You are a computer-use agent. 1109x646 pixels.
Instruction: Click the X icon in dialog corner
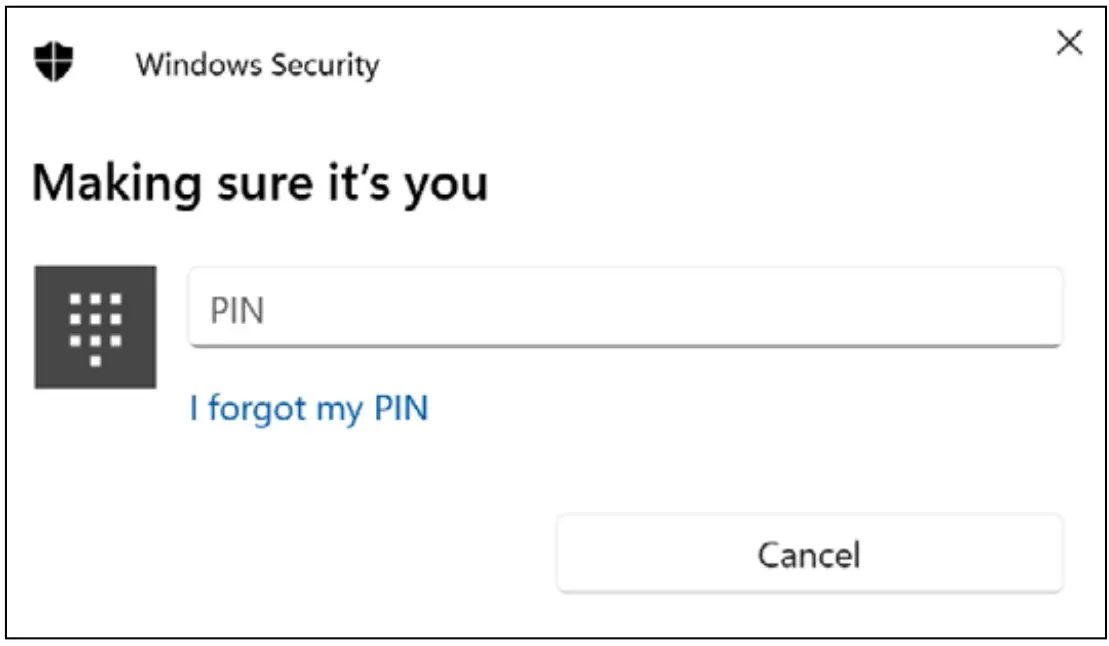[x=1069, y=43]
